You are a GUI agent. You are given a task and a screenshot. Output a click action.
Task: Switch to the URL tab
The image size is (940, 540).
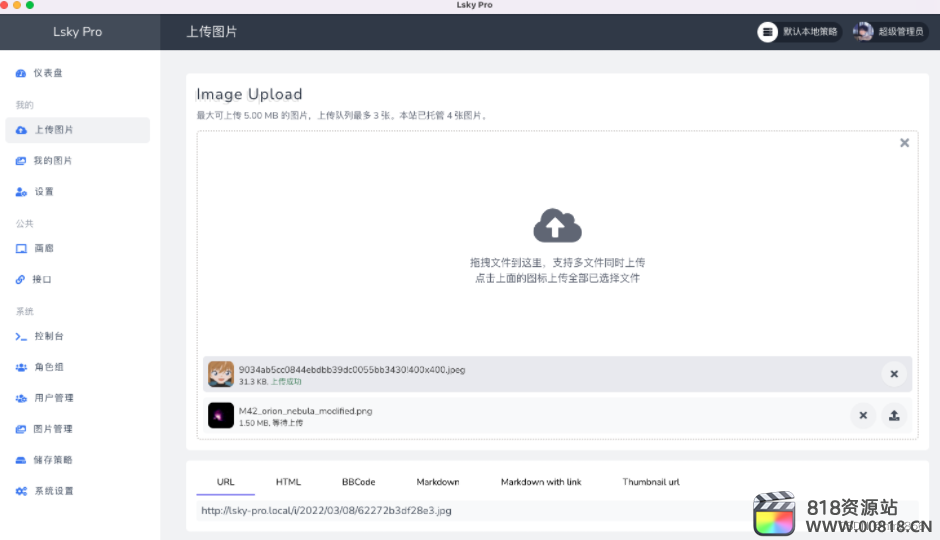coord(225,482)
